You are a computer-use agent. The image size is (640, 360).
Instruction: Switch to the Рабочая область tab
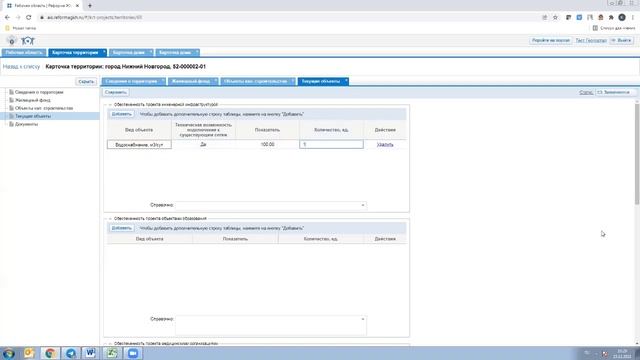click(x=24, y=53)
